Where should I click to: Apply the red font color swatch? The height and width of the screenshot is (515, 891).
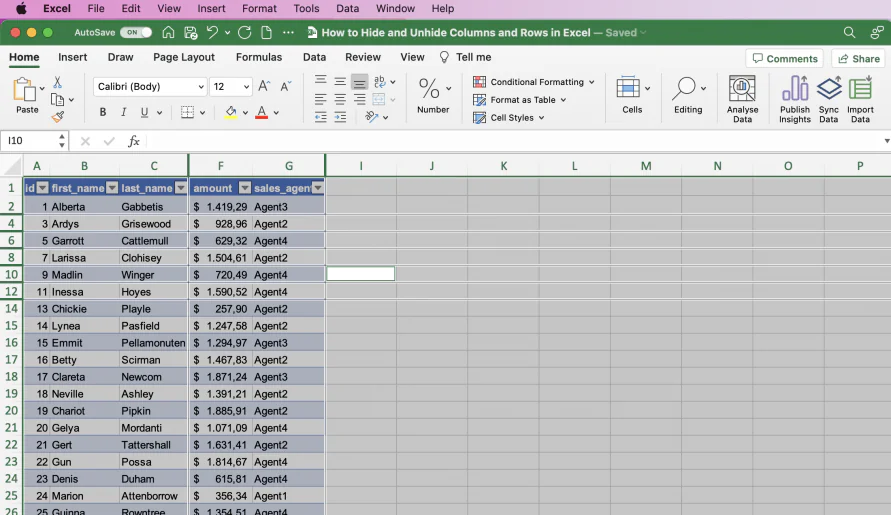tap(261, 113)
